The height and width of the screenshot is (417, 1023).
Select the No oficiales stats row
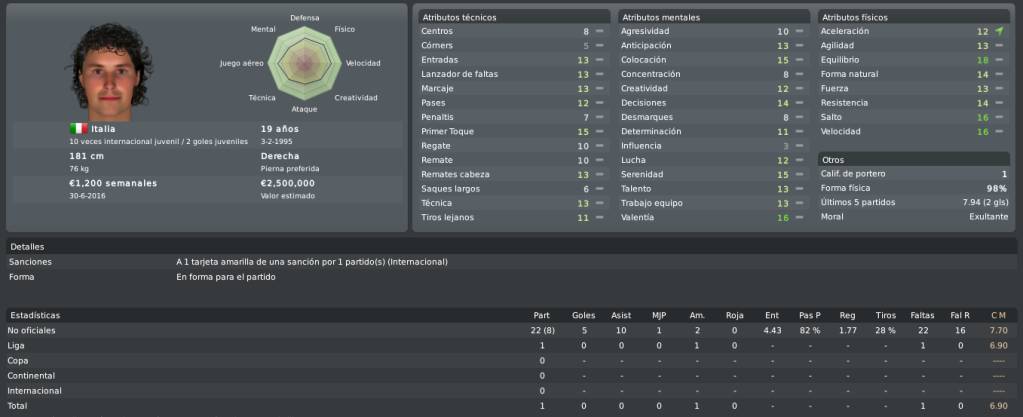coord(512,330)
